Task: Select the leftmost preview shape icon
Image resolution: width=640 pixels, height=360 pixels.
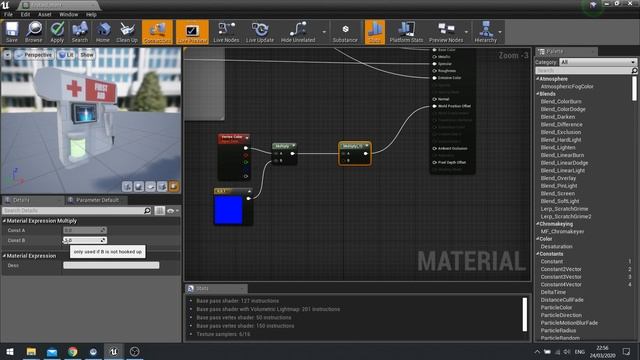Action: pos(127,187)
